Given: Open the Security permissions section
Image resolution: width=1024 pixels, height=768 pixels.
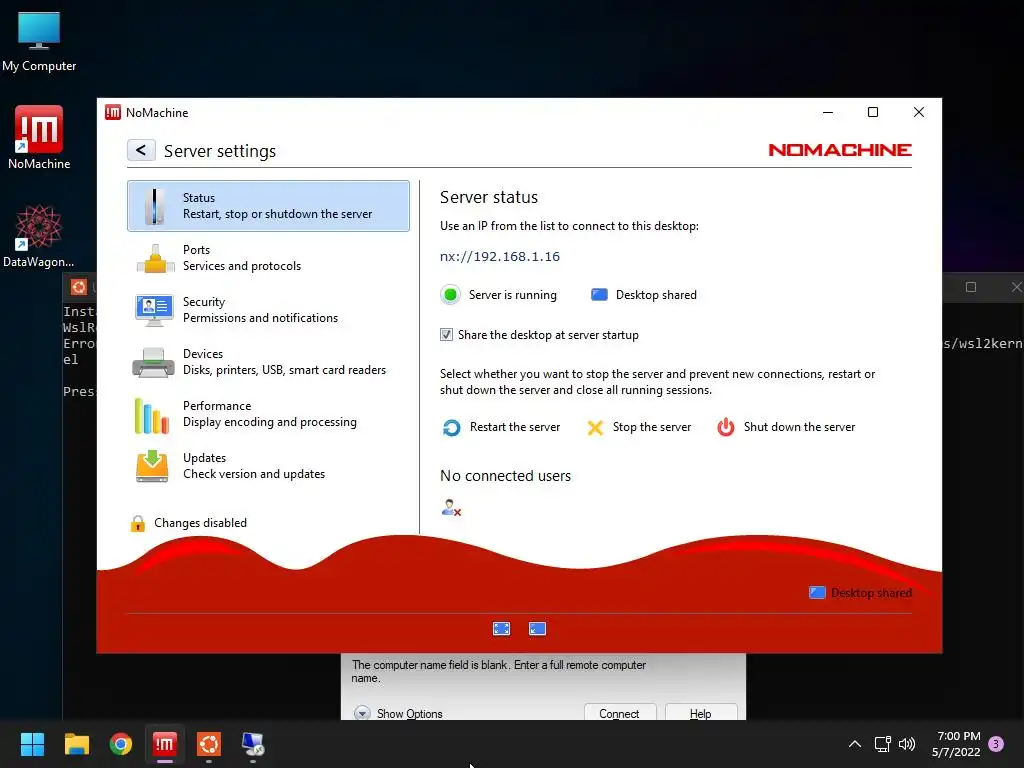Looking at the screenshot, I should click(x=268, y=310).
